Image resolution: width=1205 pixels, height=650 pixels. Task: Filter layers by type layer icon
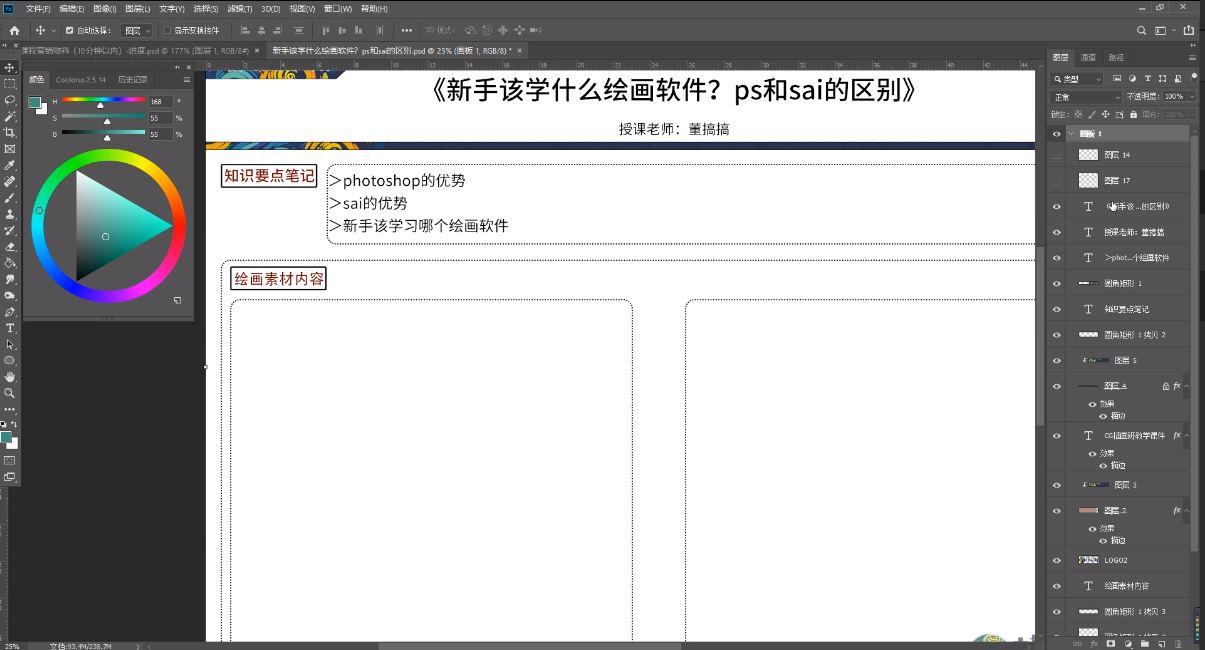[1147, 78]
